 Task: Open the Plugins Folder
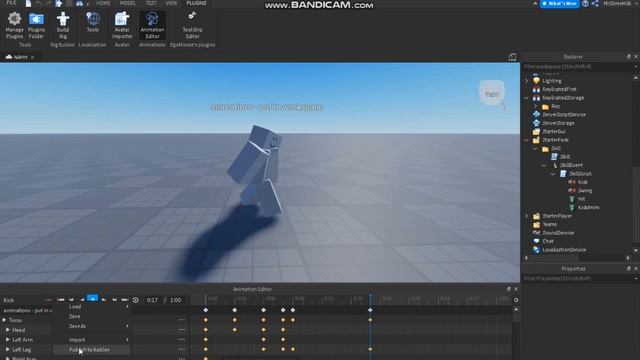[x=36, y=25]
